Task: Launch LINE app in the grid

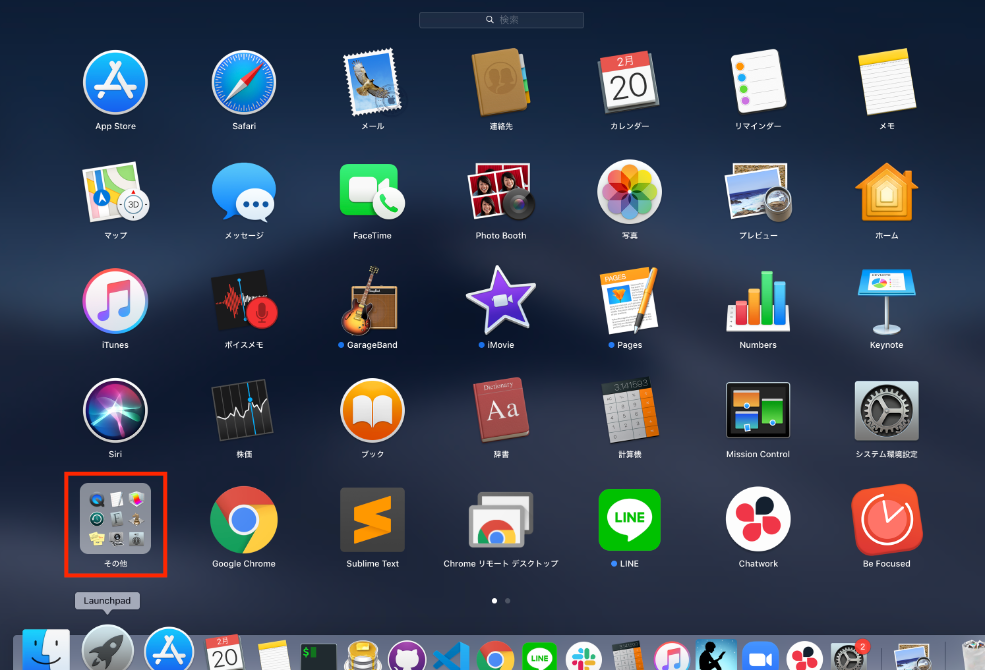Action: click(629, 520)
